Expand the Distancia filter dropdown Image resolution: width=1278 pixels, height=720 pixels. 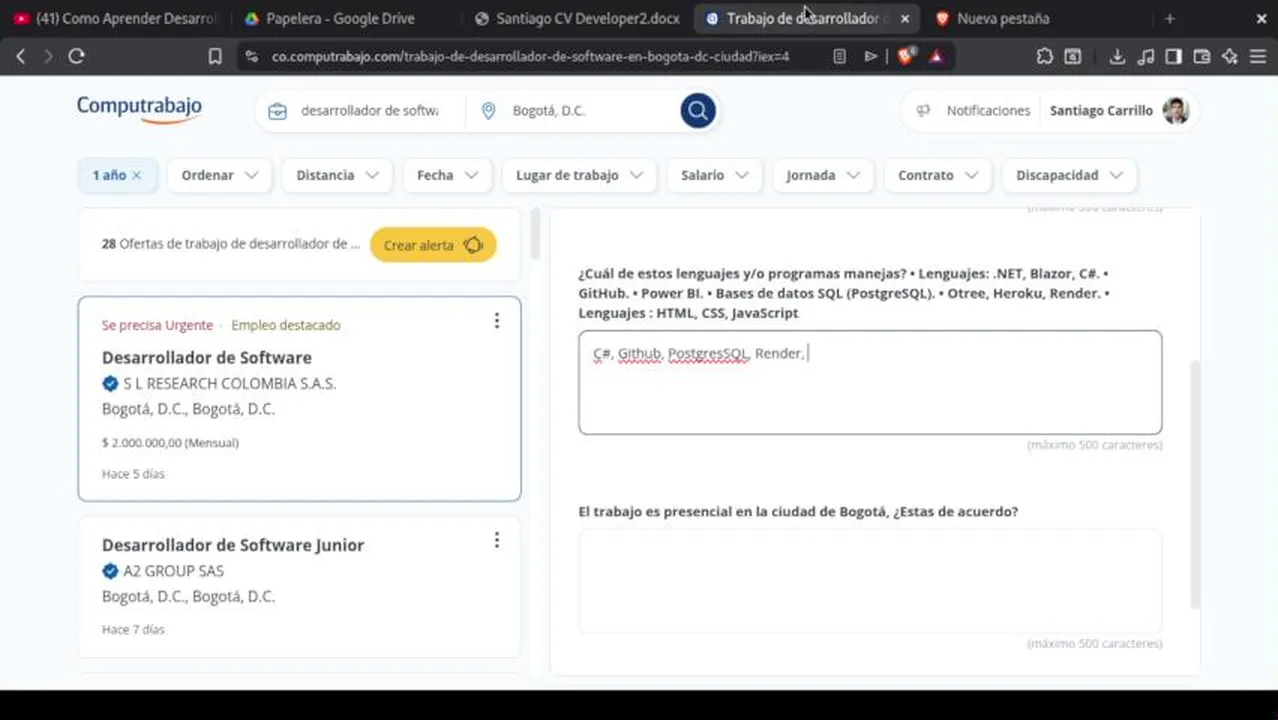coord(337,175)
